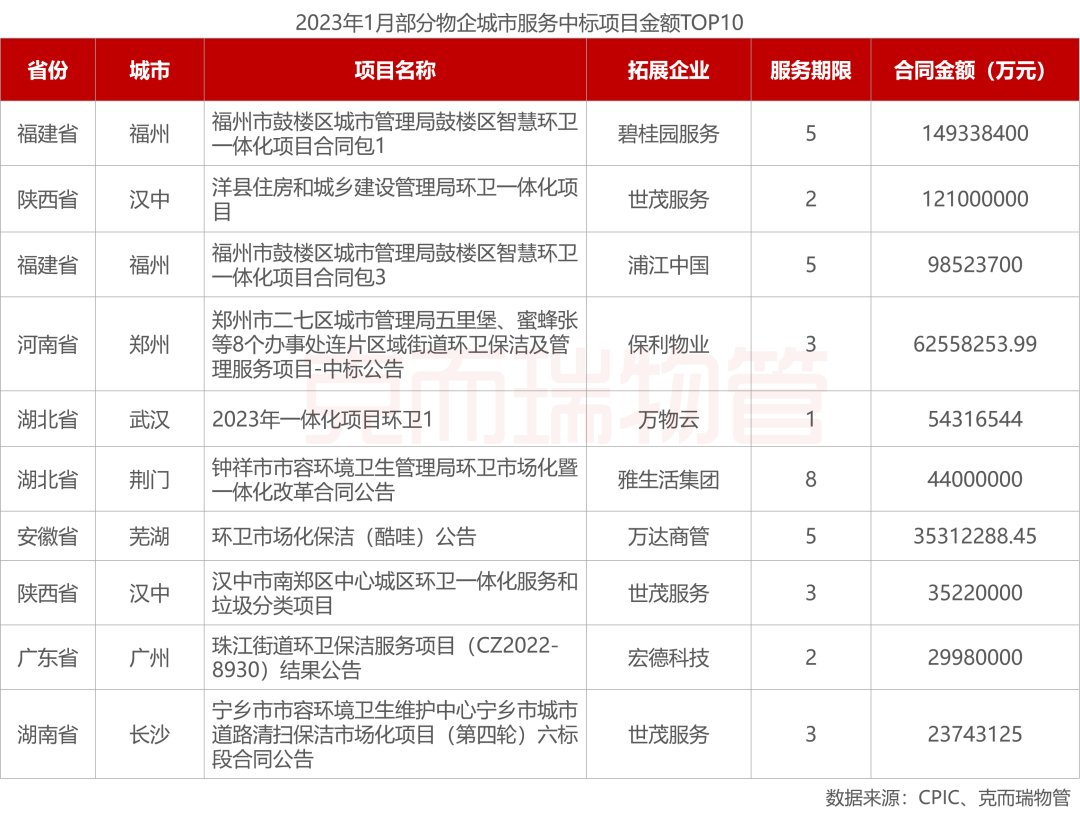This screenshot has width=1080, height=816.
Task: Select 湖北省 in the 武汉 row
Action: pyautogui.click(x=48, y=419)
